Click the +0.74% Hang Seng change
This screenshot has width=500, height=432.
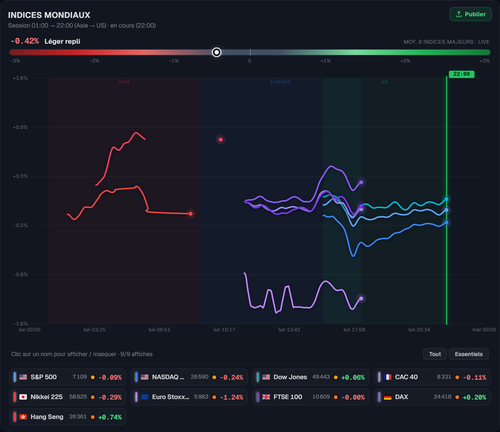click(110, 417)
